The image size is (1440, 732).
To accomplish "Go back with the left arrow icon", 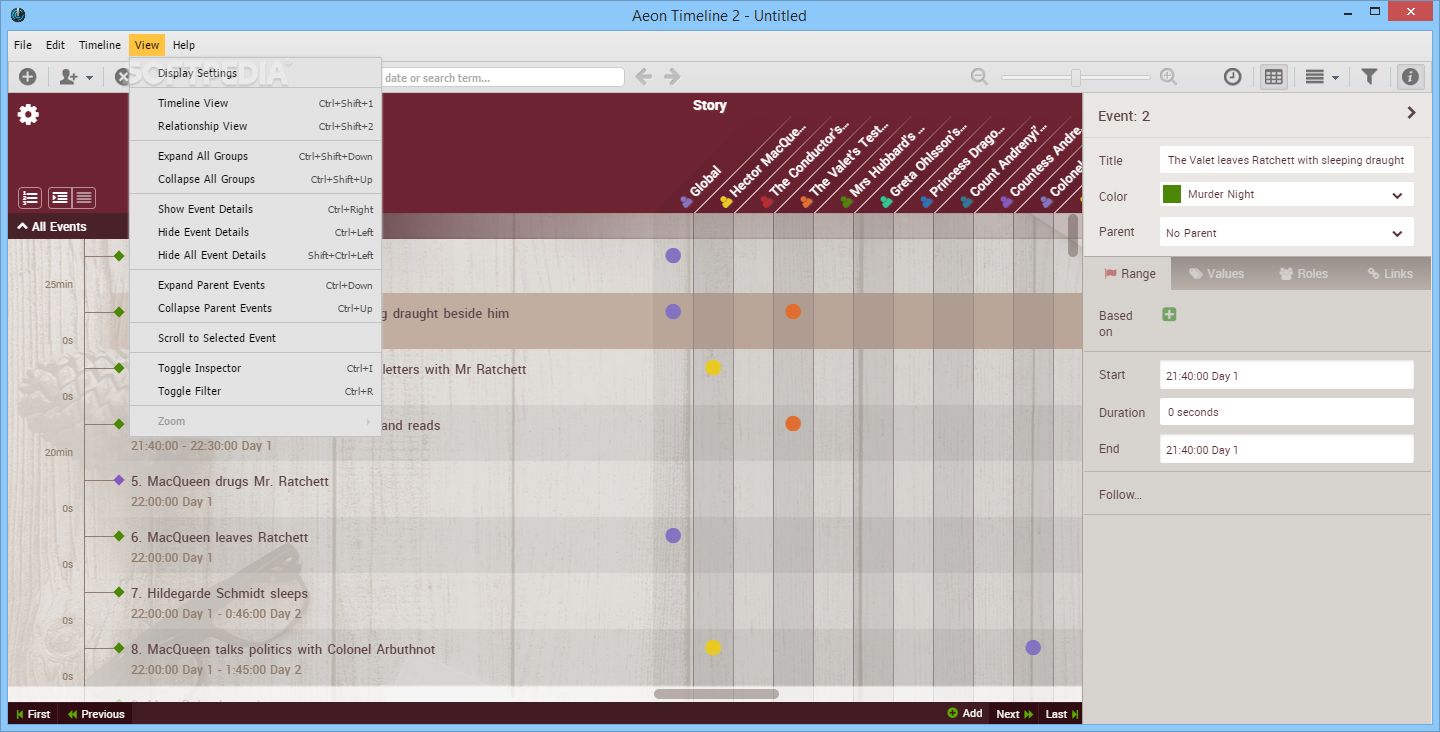I will (644, 77).
